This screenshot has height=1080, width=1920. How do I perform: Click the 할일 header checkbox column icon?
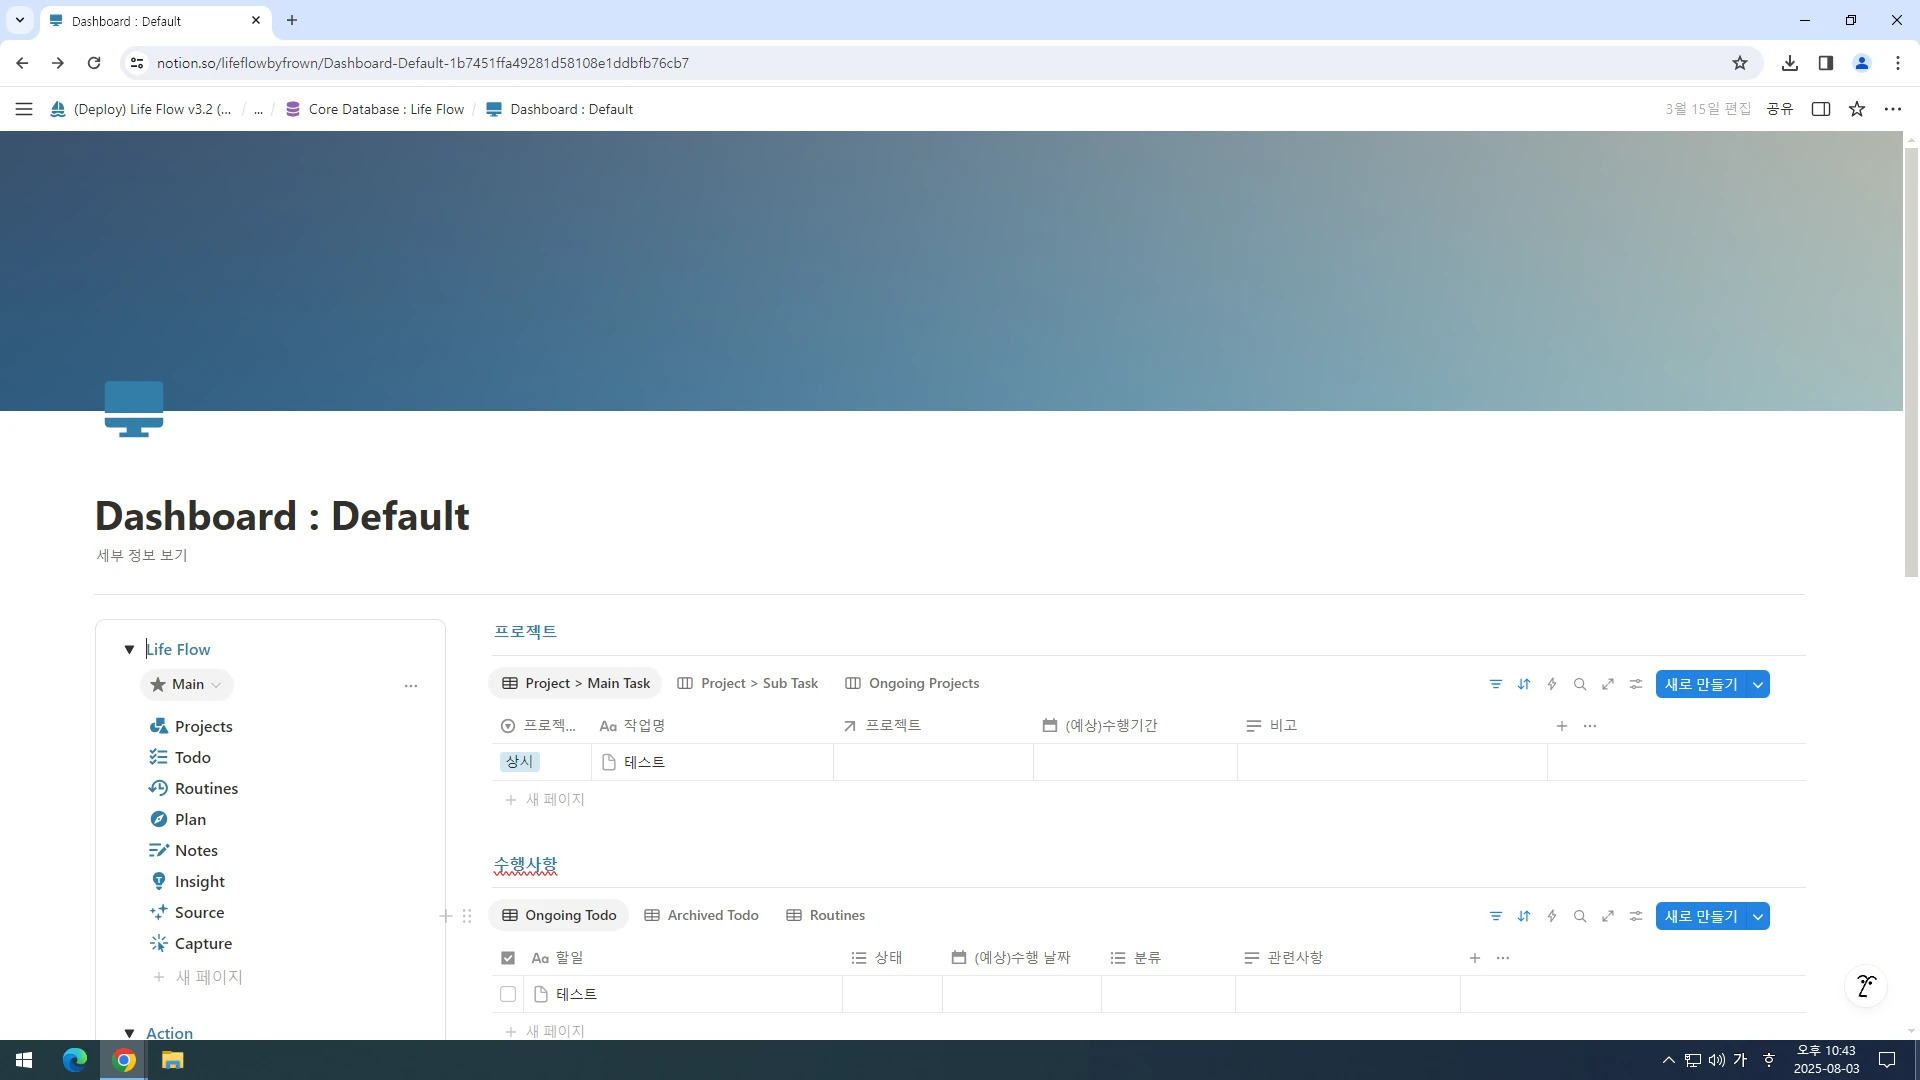[x=508, y=958]
